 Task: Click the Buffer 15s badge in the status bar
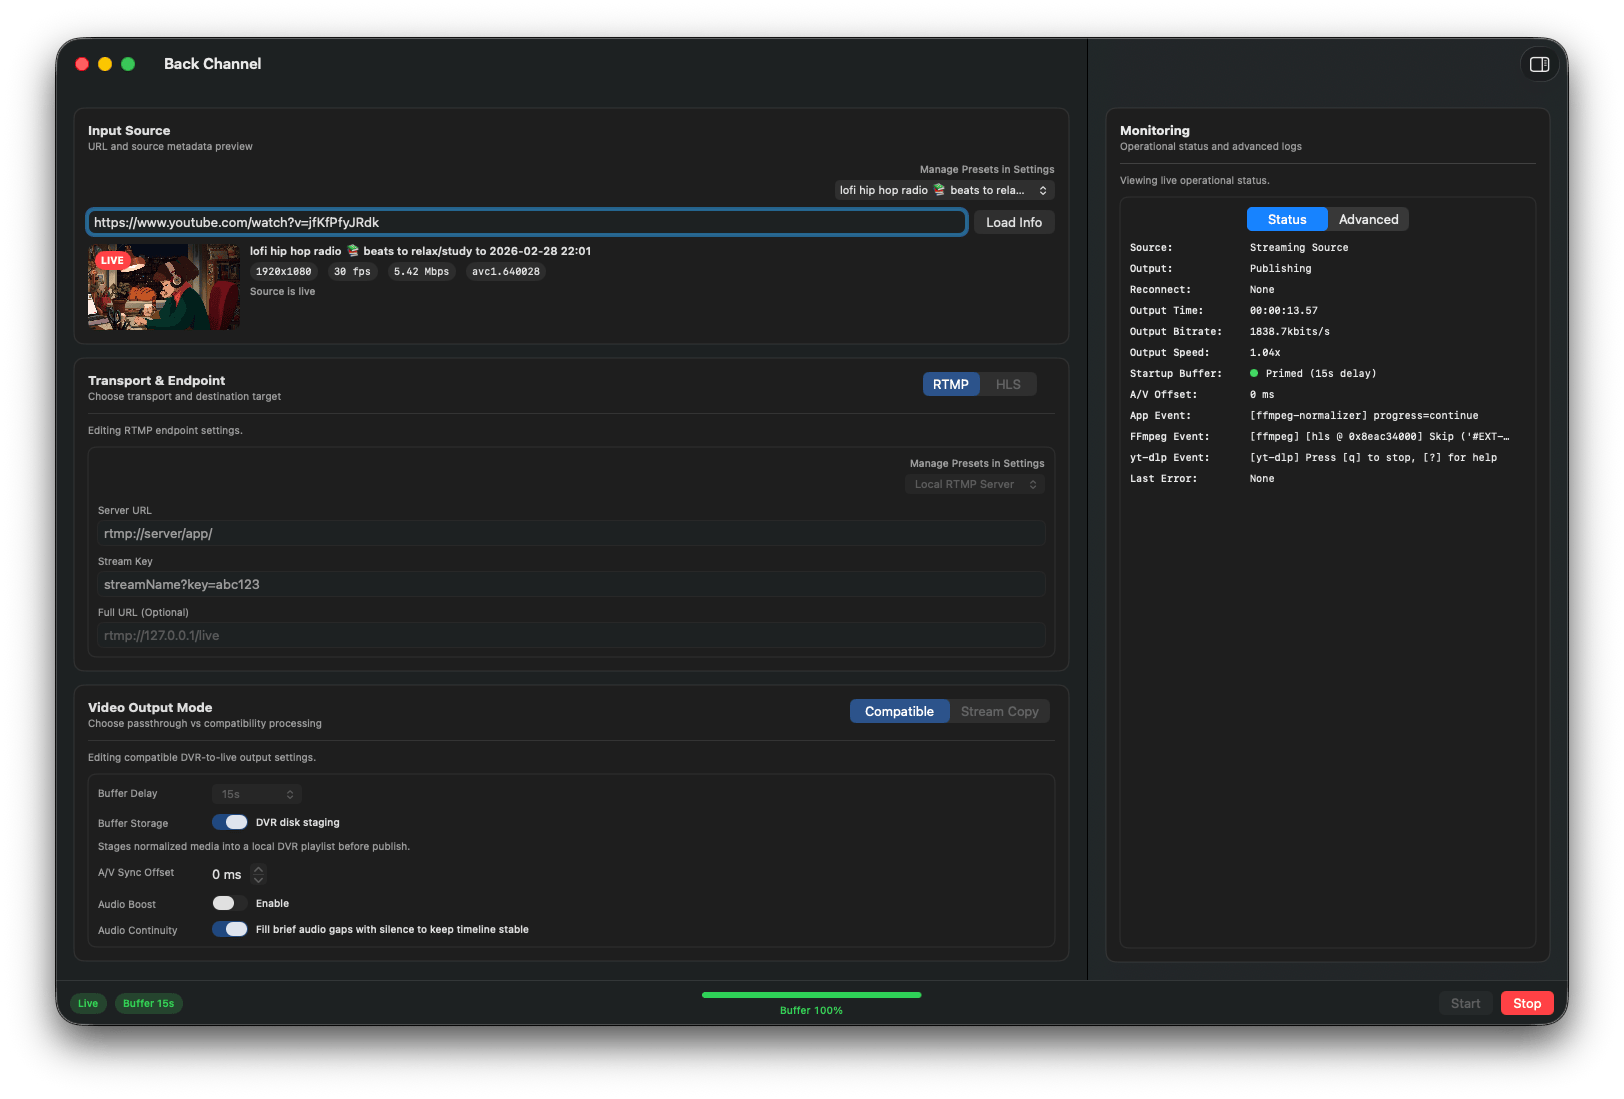148,1003
